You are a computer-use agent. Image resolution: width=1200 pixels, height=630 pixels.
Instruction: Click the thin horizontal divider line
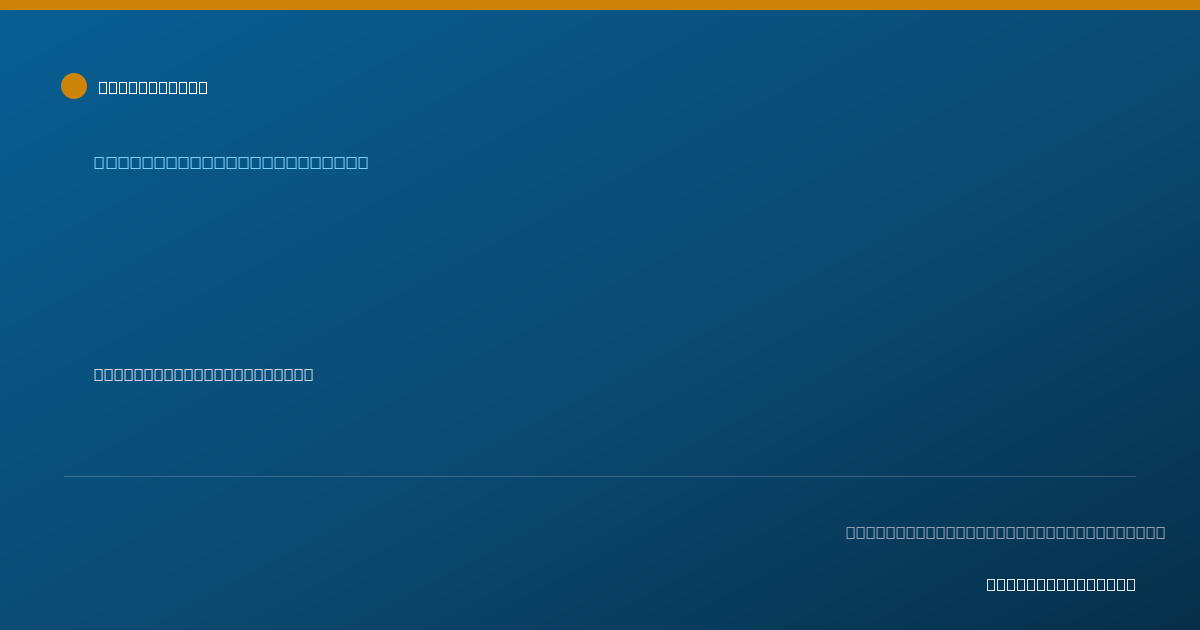pos(600,476)
